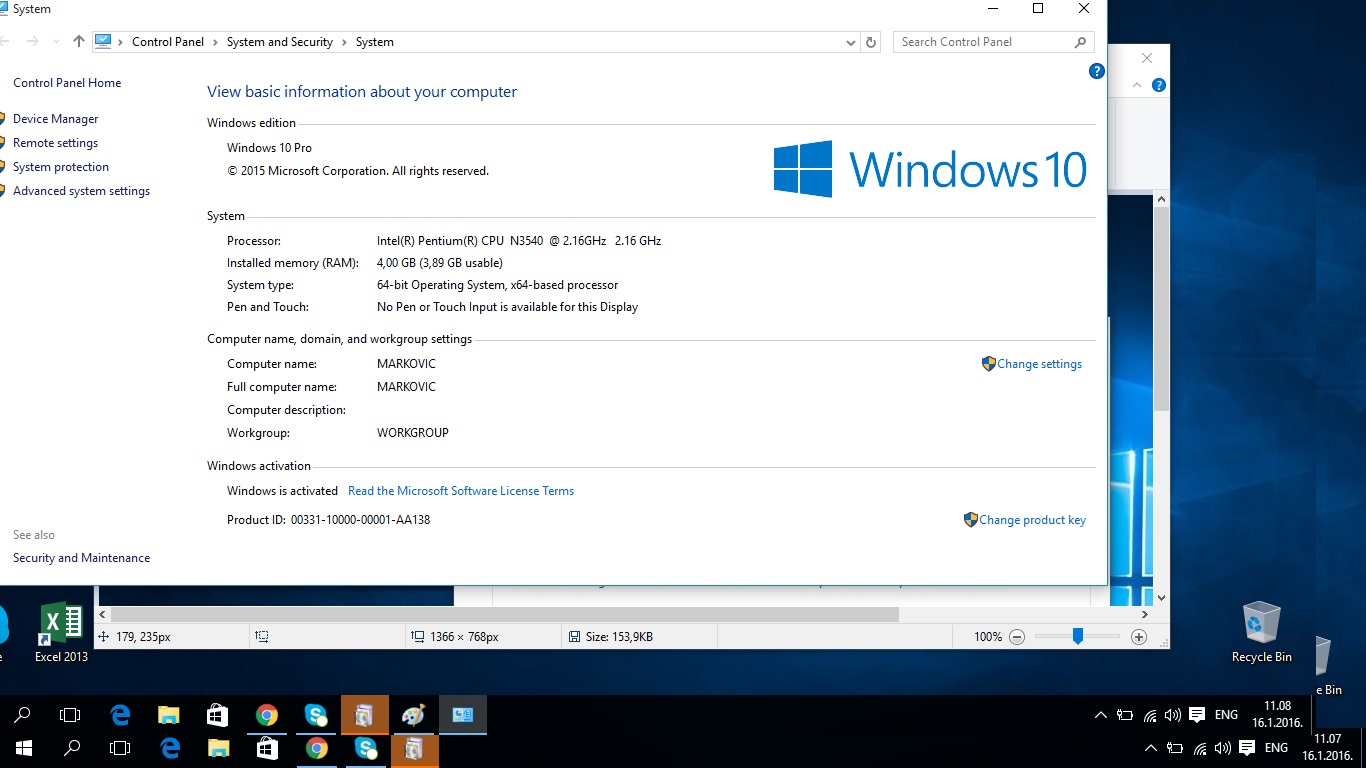Expand the chevron after Control Panel breadcrumb

pos(215,42)
